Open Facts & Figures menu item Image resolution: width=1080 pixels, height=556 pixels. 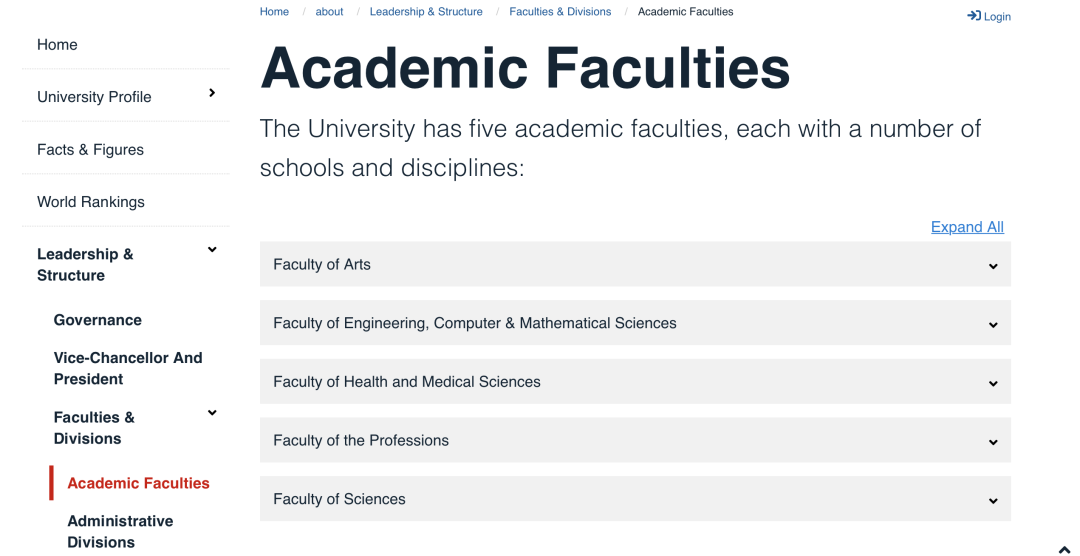(90, 150)
